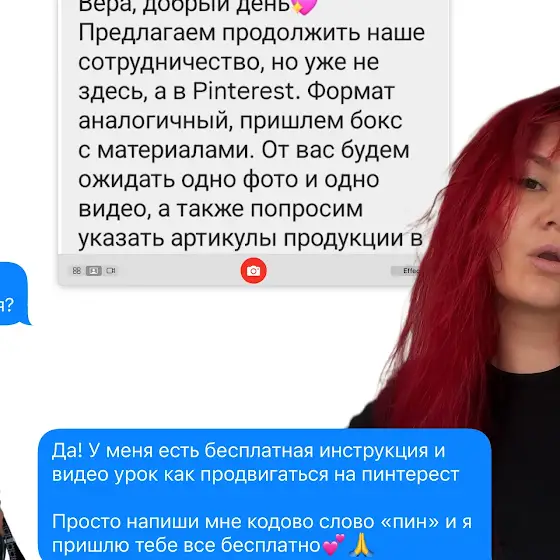The height and width of the screenshot is (560, 560).
Task: Open the Effects panel button
Action: click(x=407, y=271)
